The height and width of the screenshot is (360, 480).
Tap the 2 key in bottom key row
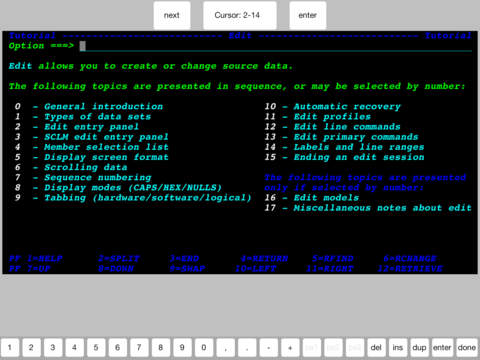tap(31, 348)
